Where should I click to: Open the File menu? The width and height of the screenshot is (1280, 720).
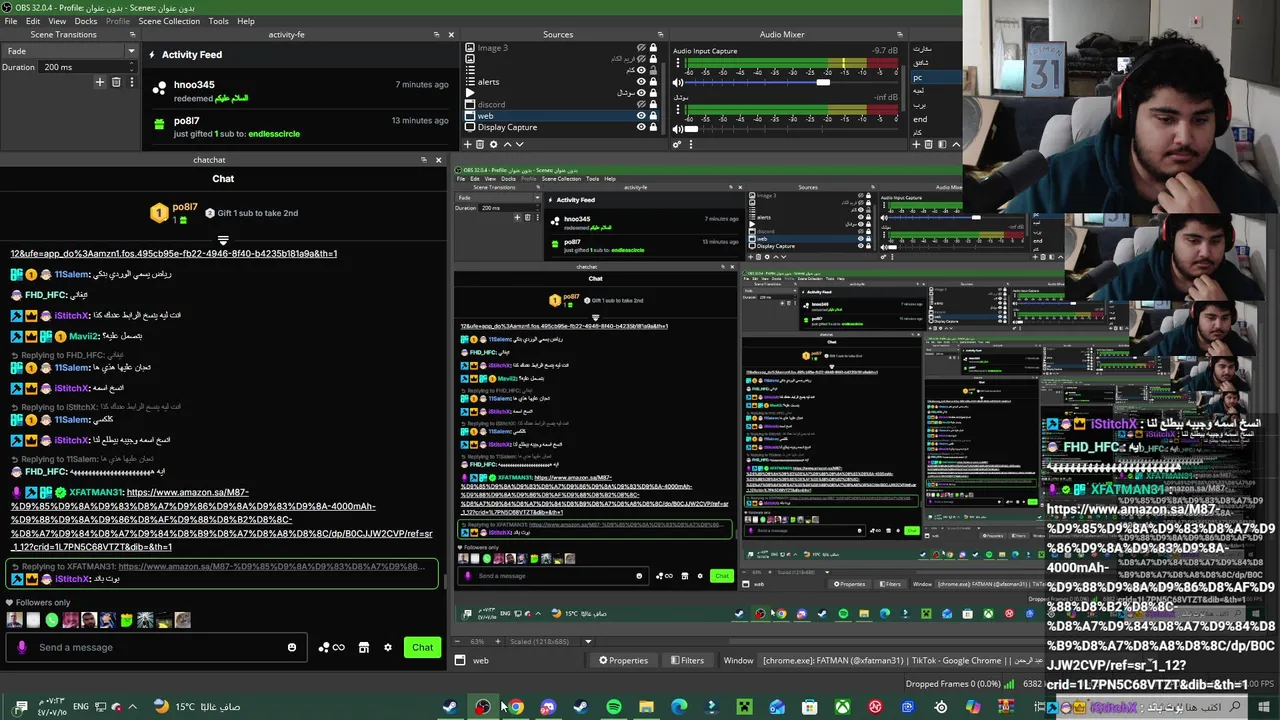point(11,21)
